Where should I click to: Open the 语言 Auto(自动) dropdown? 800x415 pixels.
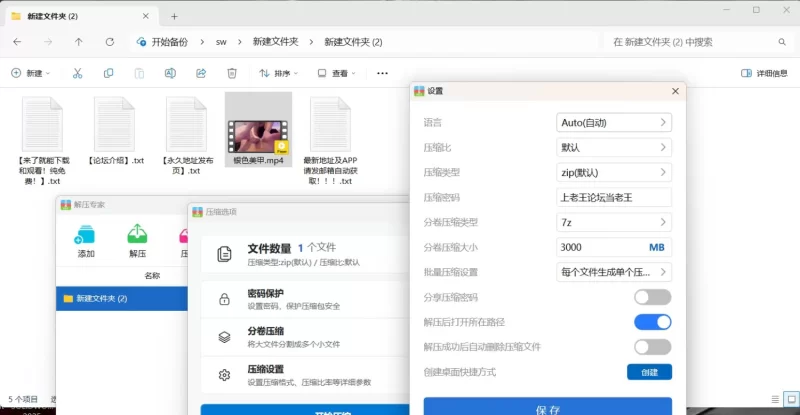[x=614, y=123]
